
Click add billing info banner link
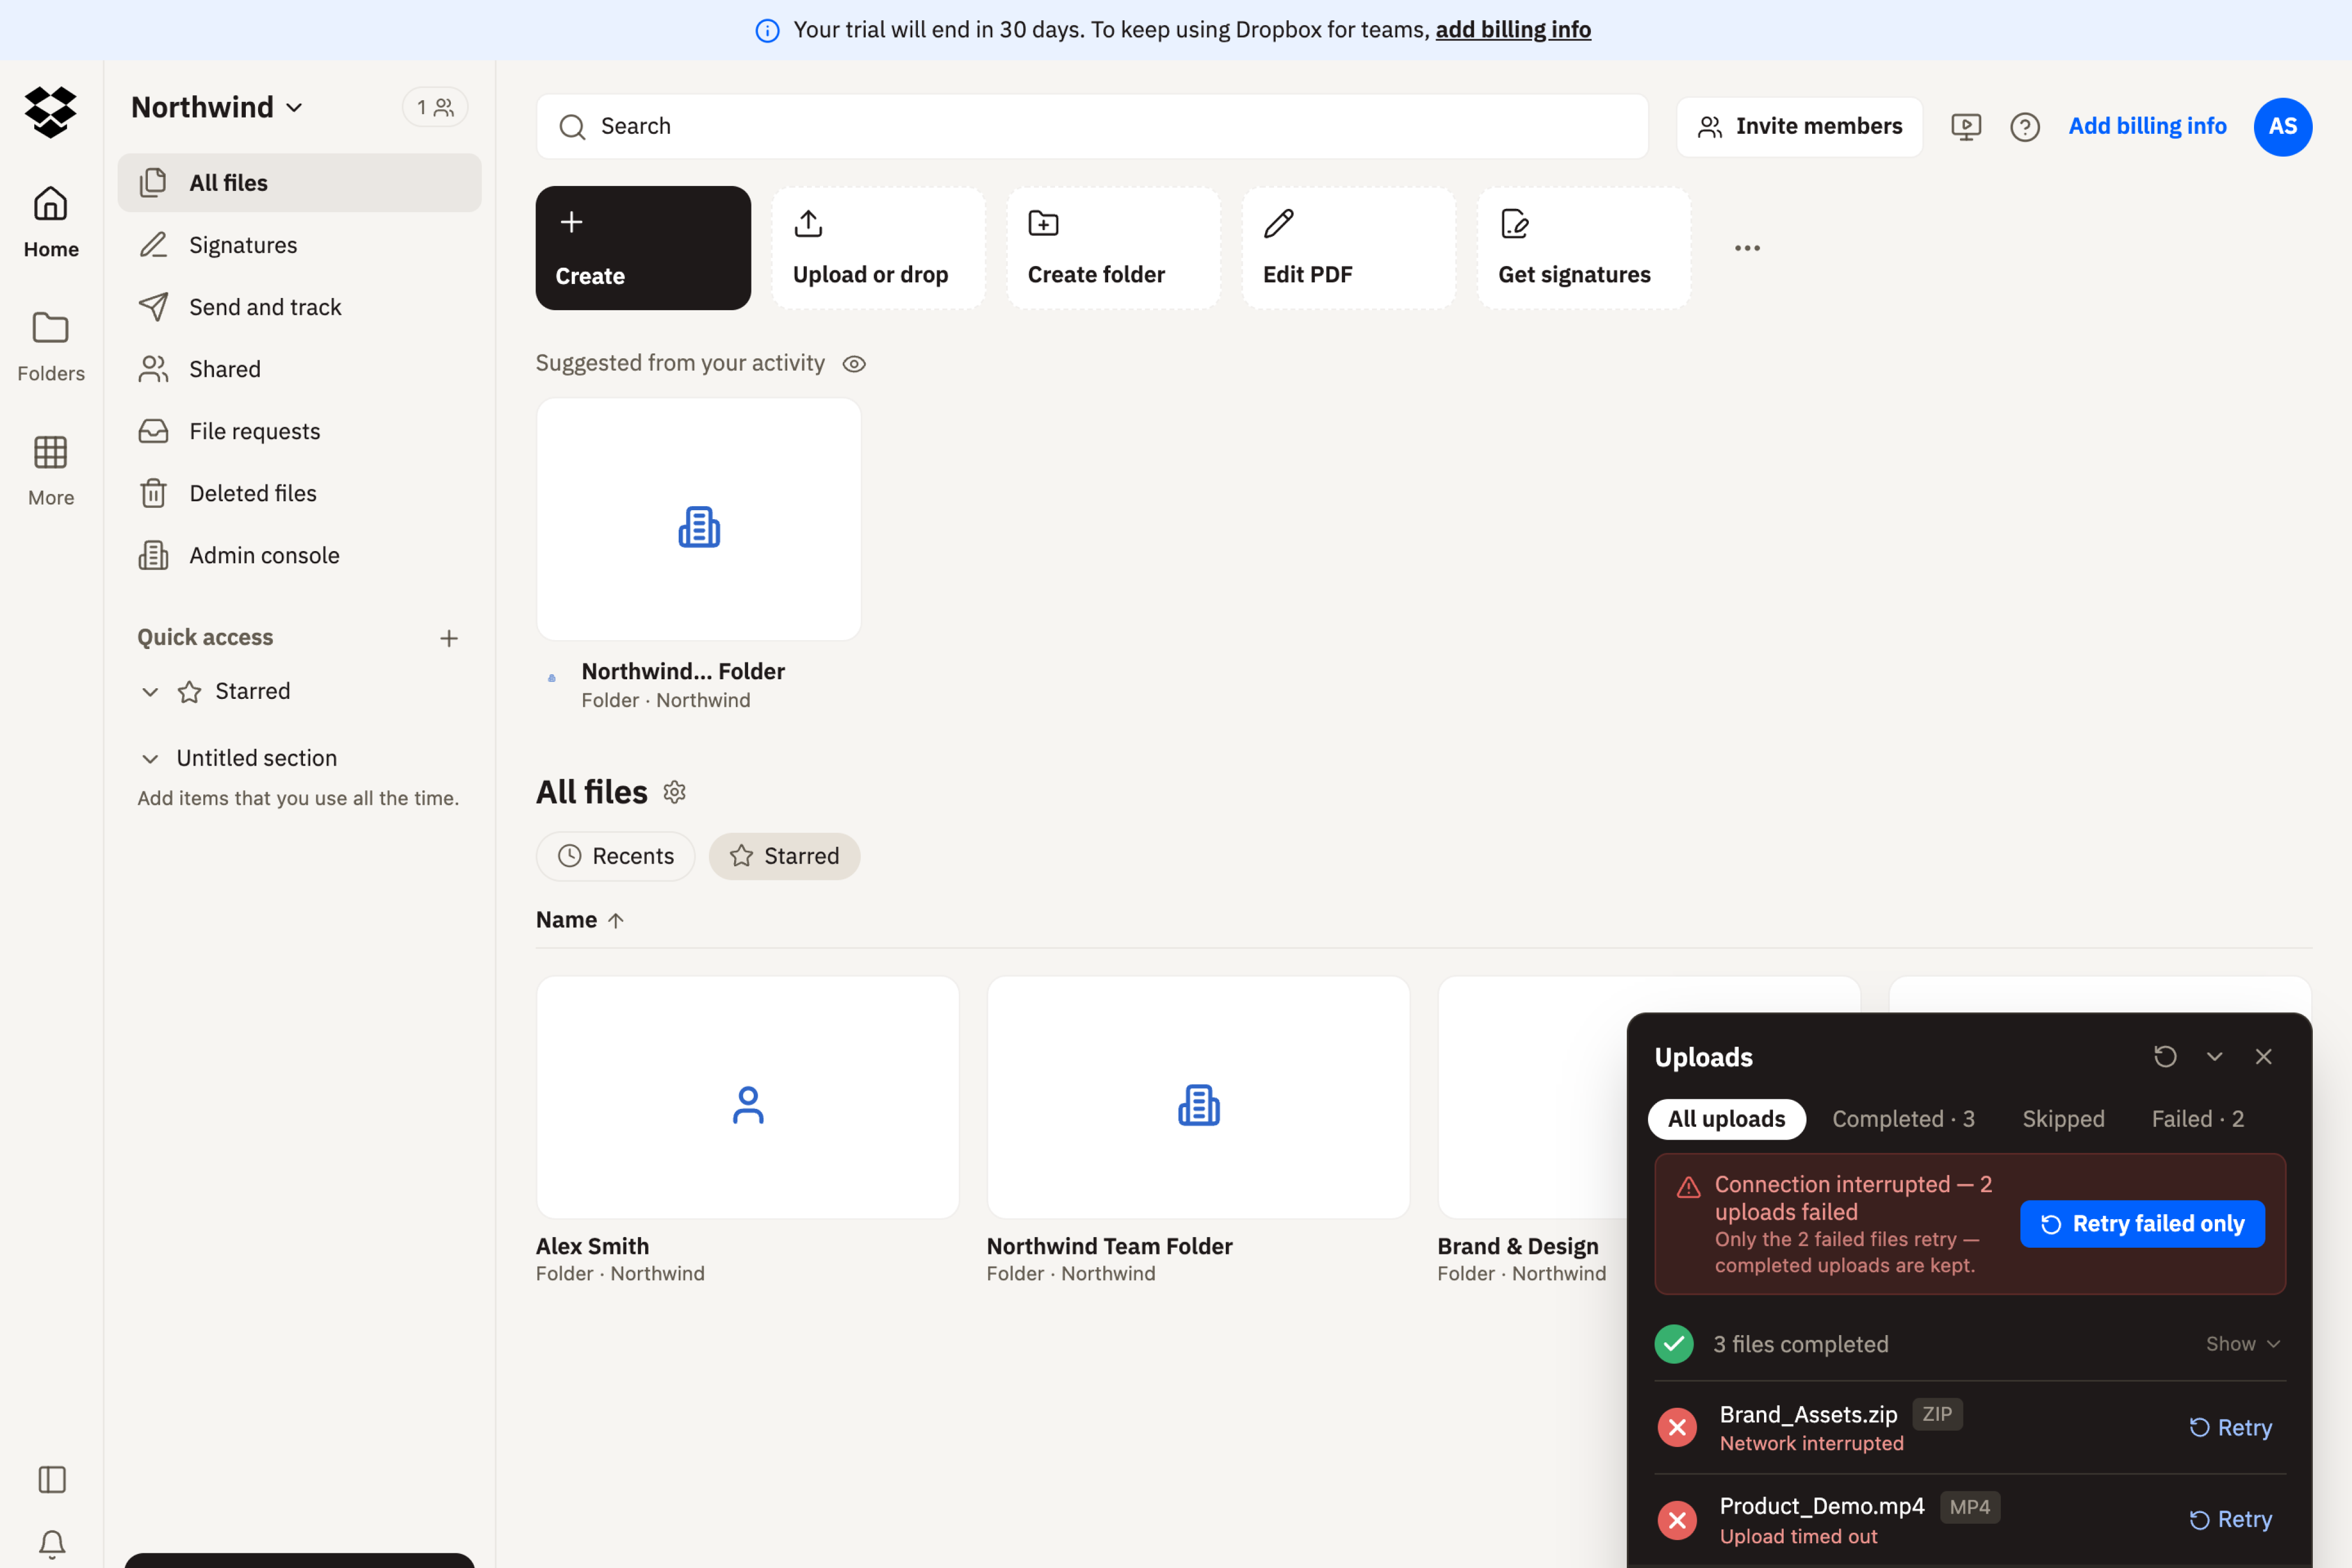(x=1513, y=30)
